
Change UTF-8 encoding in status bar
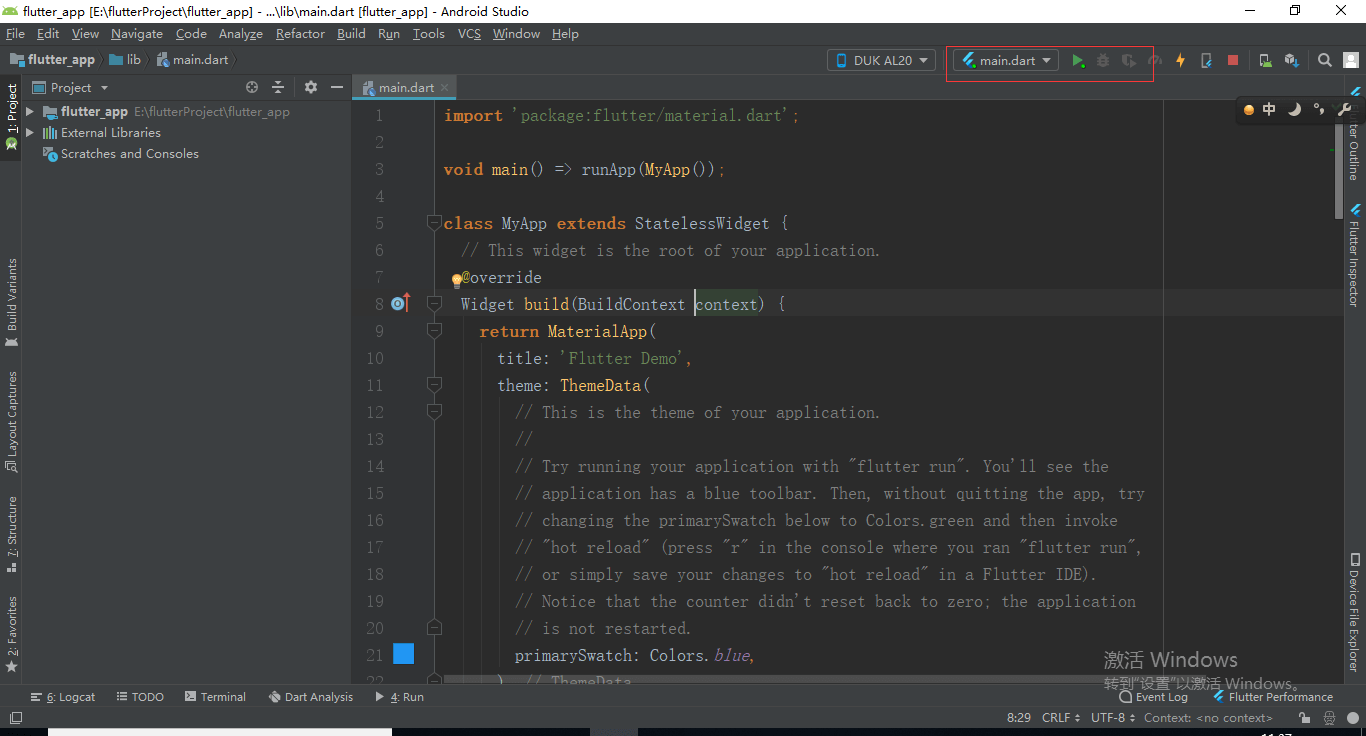(1113, 718)
